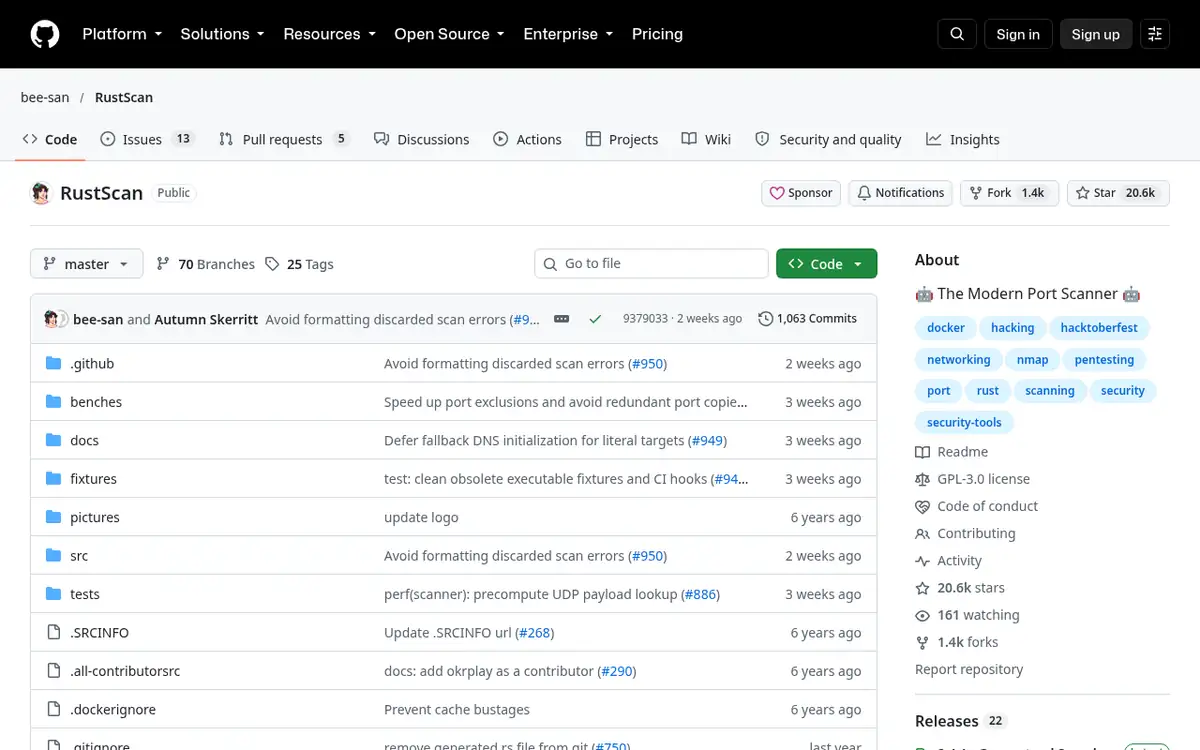
Task: Focus the Go to file search field
Action: click(x=652, y=264)
